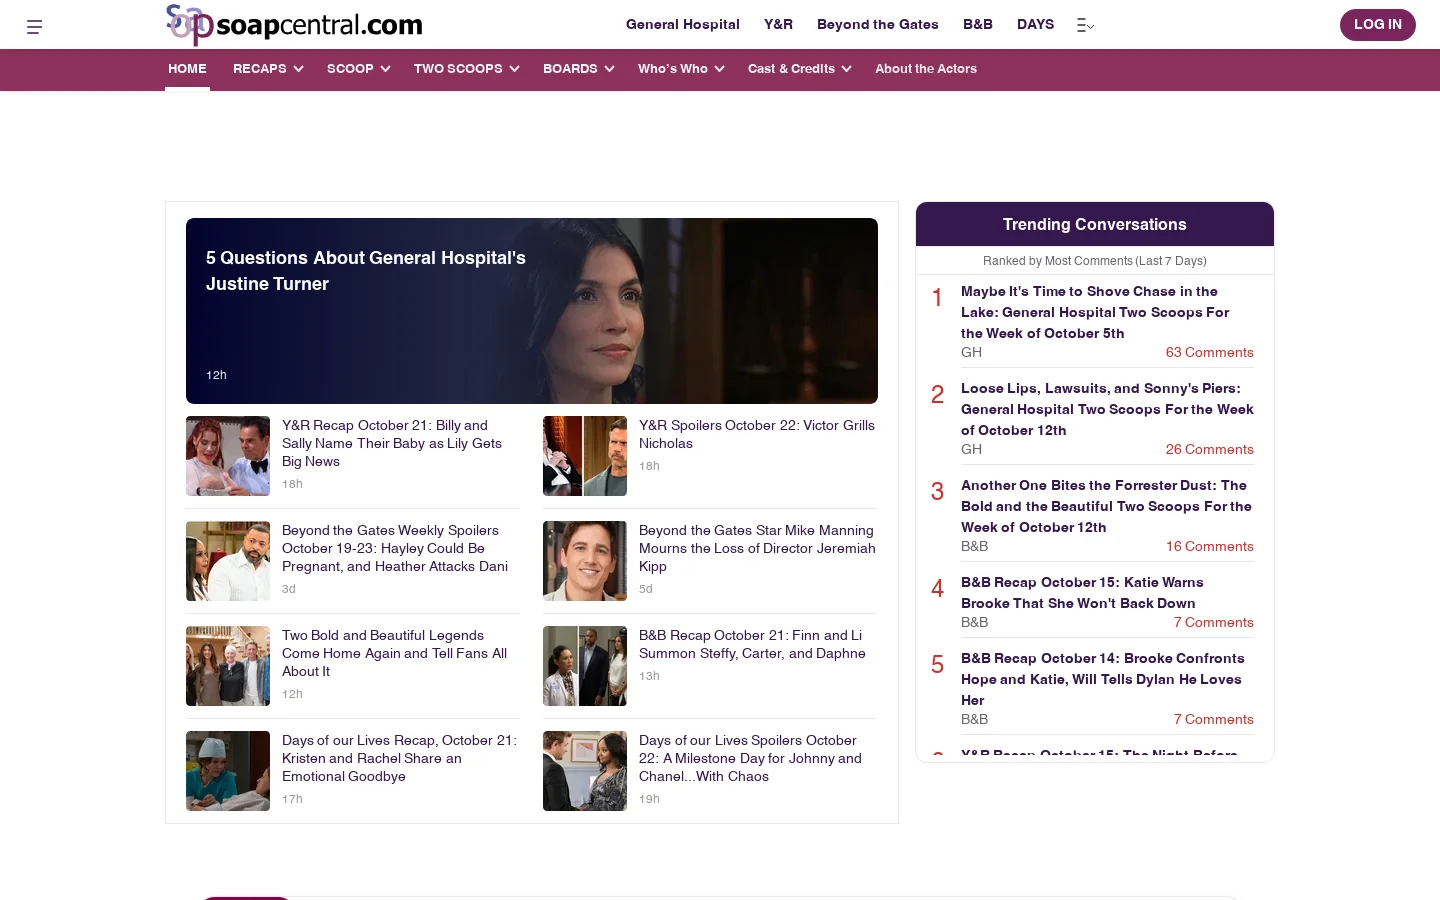1440x900 pixels.
Task: Read B&B Recap October 21 Finn and Li
Action: coord(752,644)
